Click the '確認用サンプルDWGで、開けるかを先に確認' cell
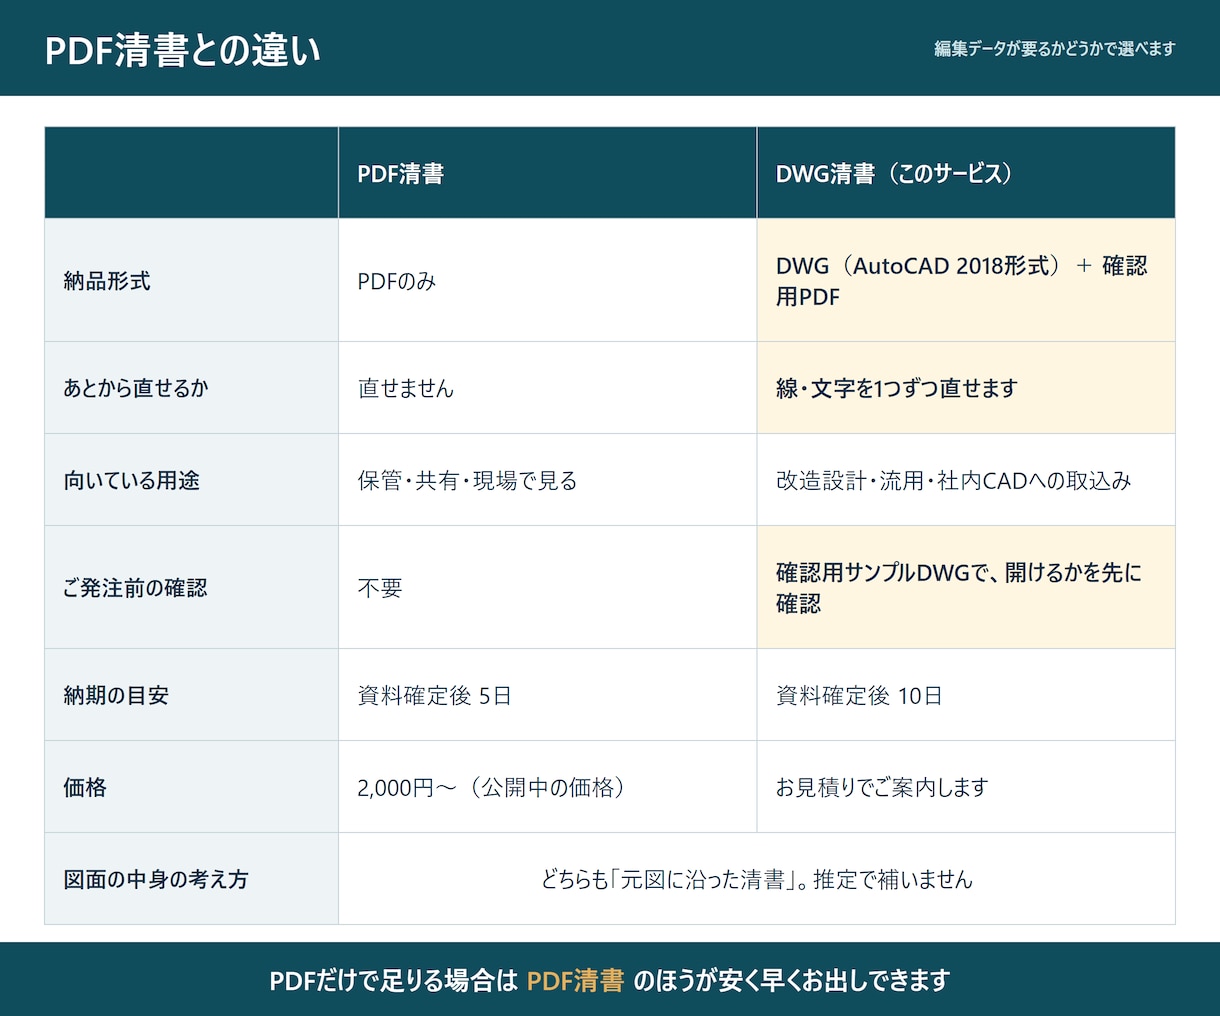Screen dimensions: 1220x1016 point(965,587)
